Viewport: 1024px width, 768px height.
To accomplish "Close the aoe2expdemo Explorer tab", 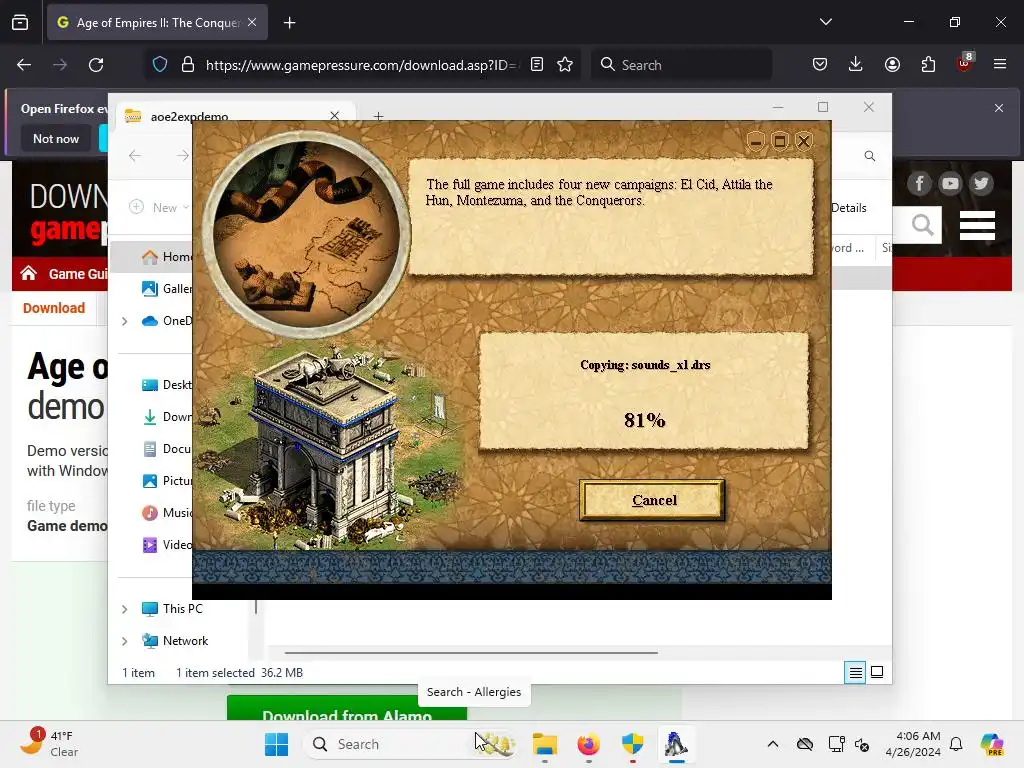I will click(x=334, y=115).
